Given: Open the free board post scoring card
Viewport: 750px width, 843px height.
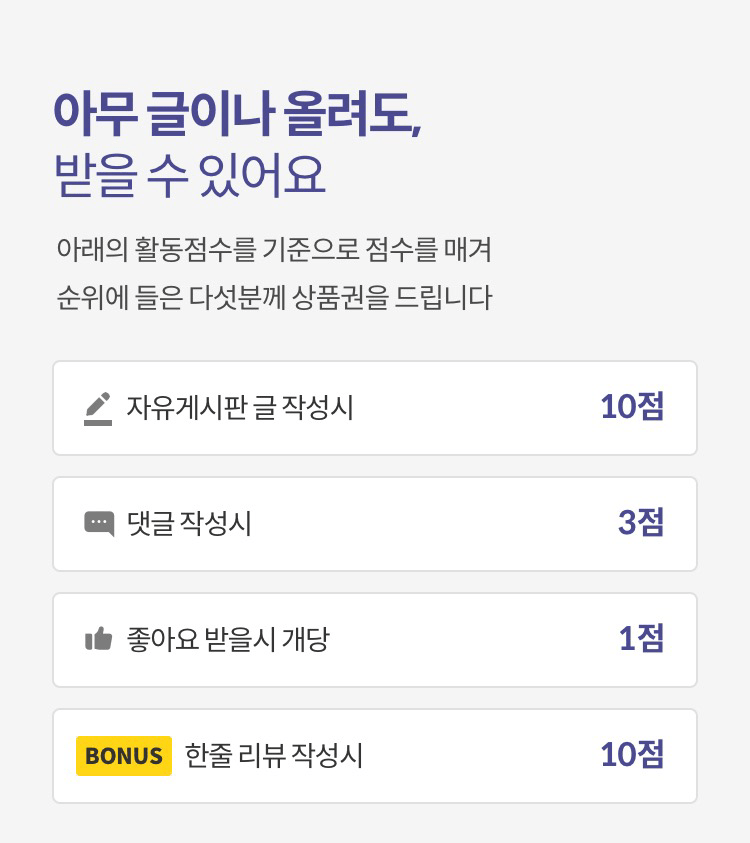Looking at the screenshot, I should [375, 408].
